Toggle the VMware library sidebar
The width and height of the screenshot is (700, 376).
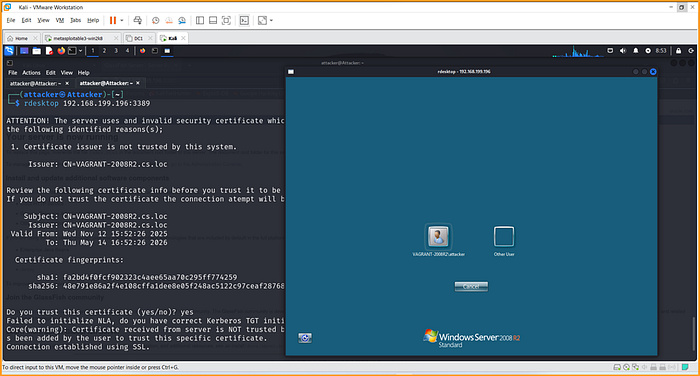(200, 21)
